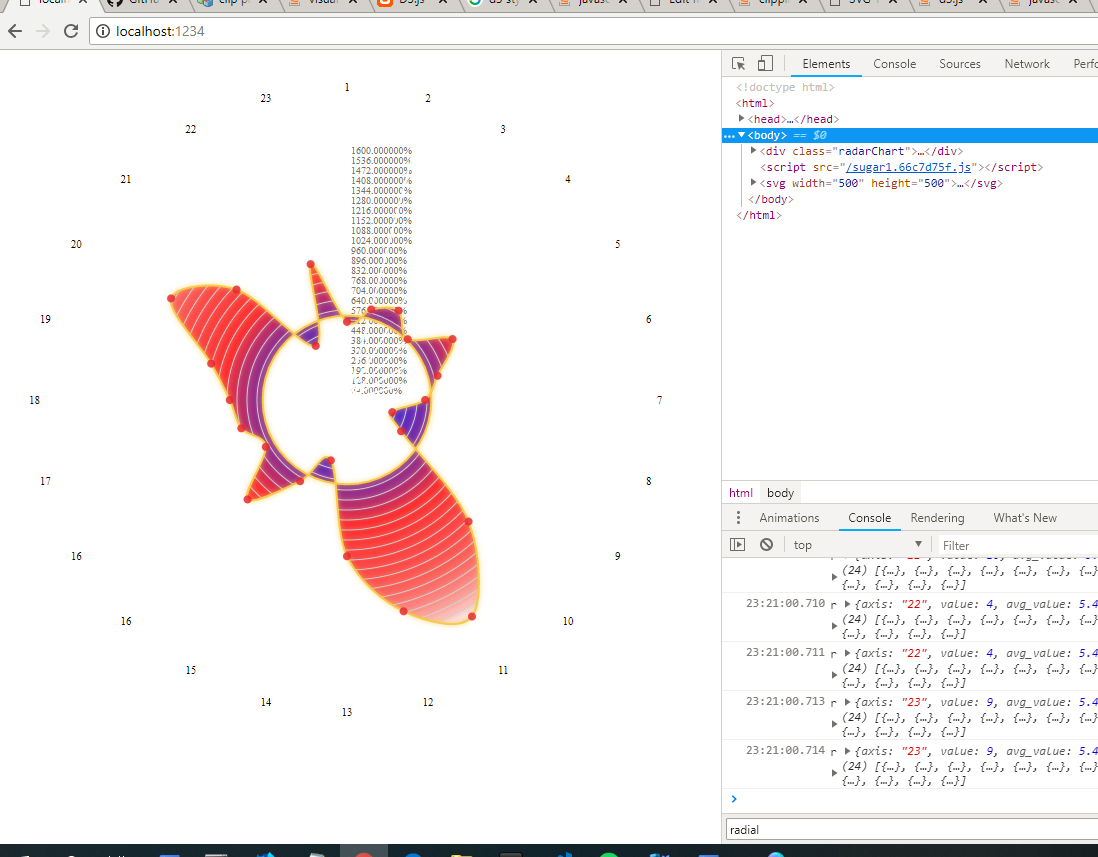
Task: Select the Console drawer tab
Action: pyautogui.click(x=869, y=518)
